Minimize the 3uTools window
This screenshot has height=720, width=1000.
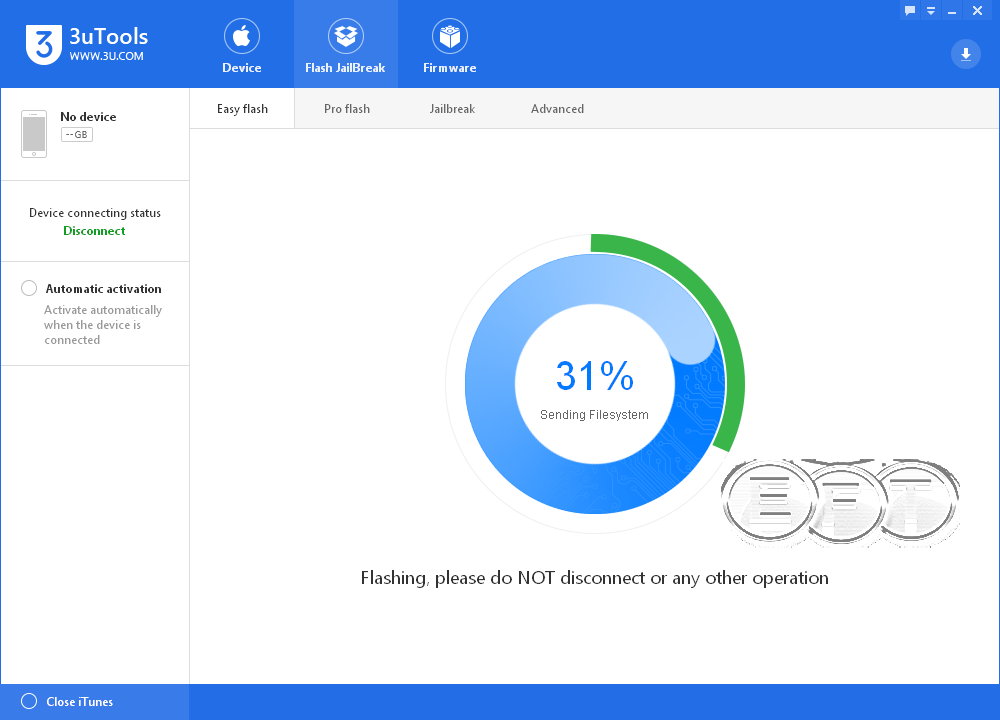click(952, 11)
